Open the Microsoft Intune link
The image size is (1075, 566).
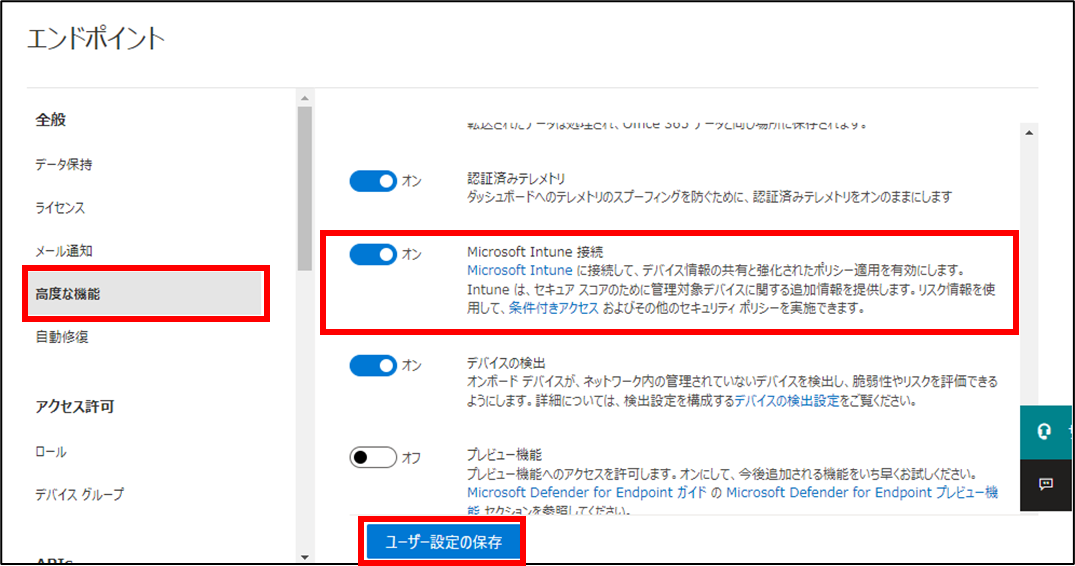520,270
